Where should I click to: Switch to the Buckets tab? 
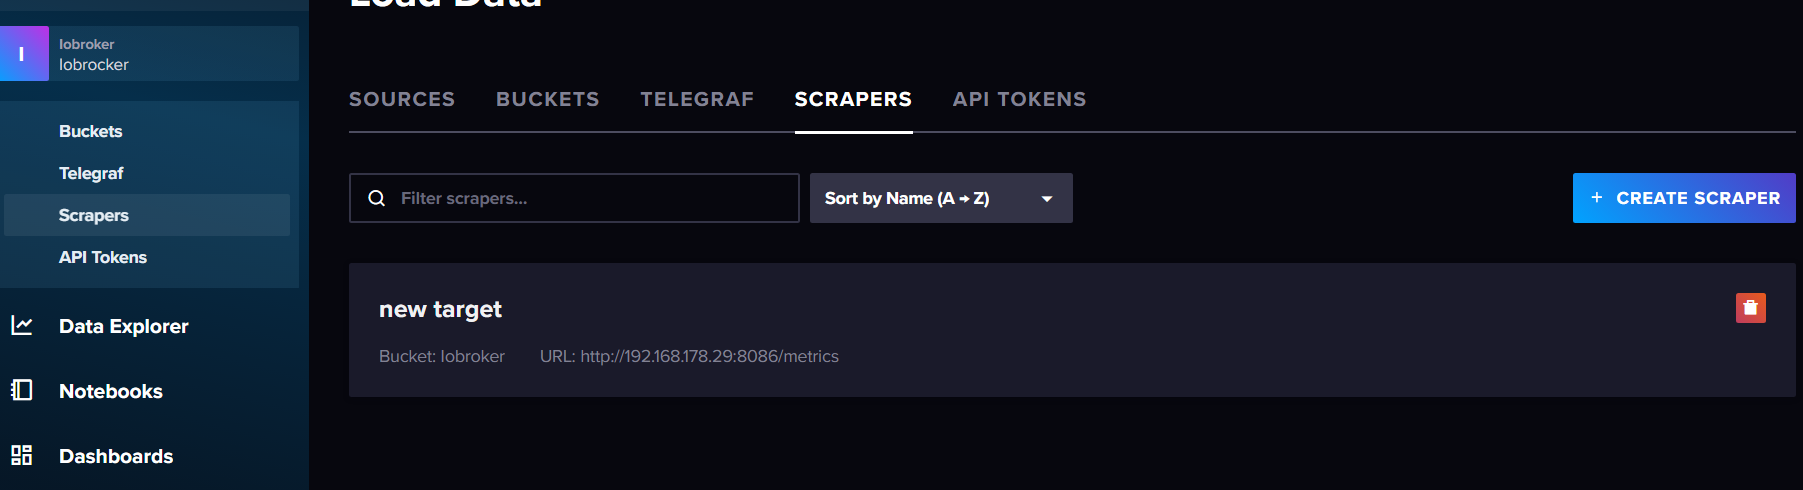(548, 99)
